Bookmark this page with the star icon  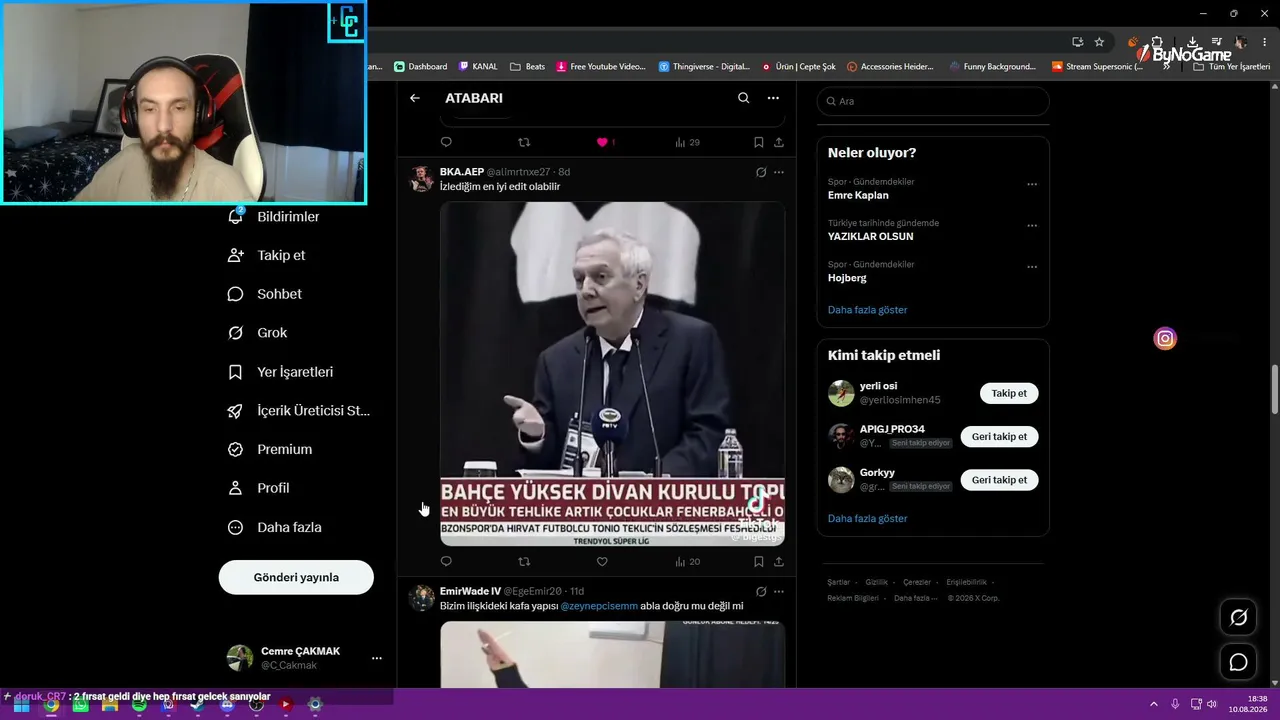[1099, 42]
